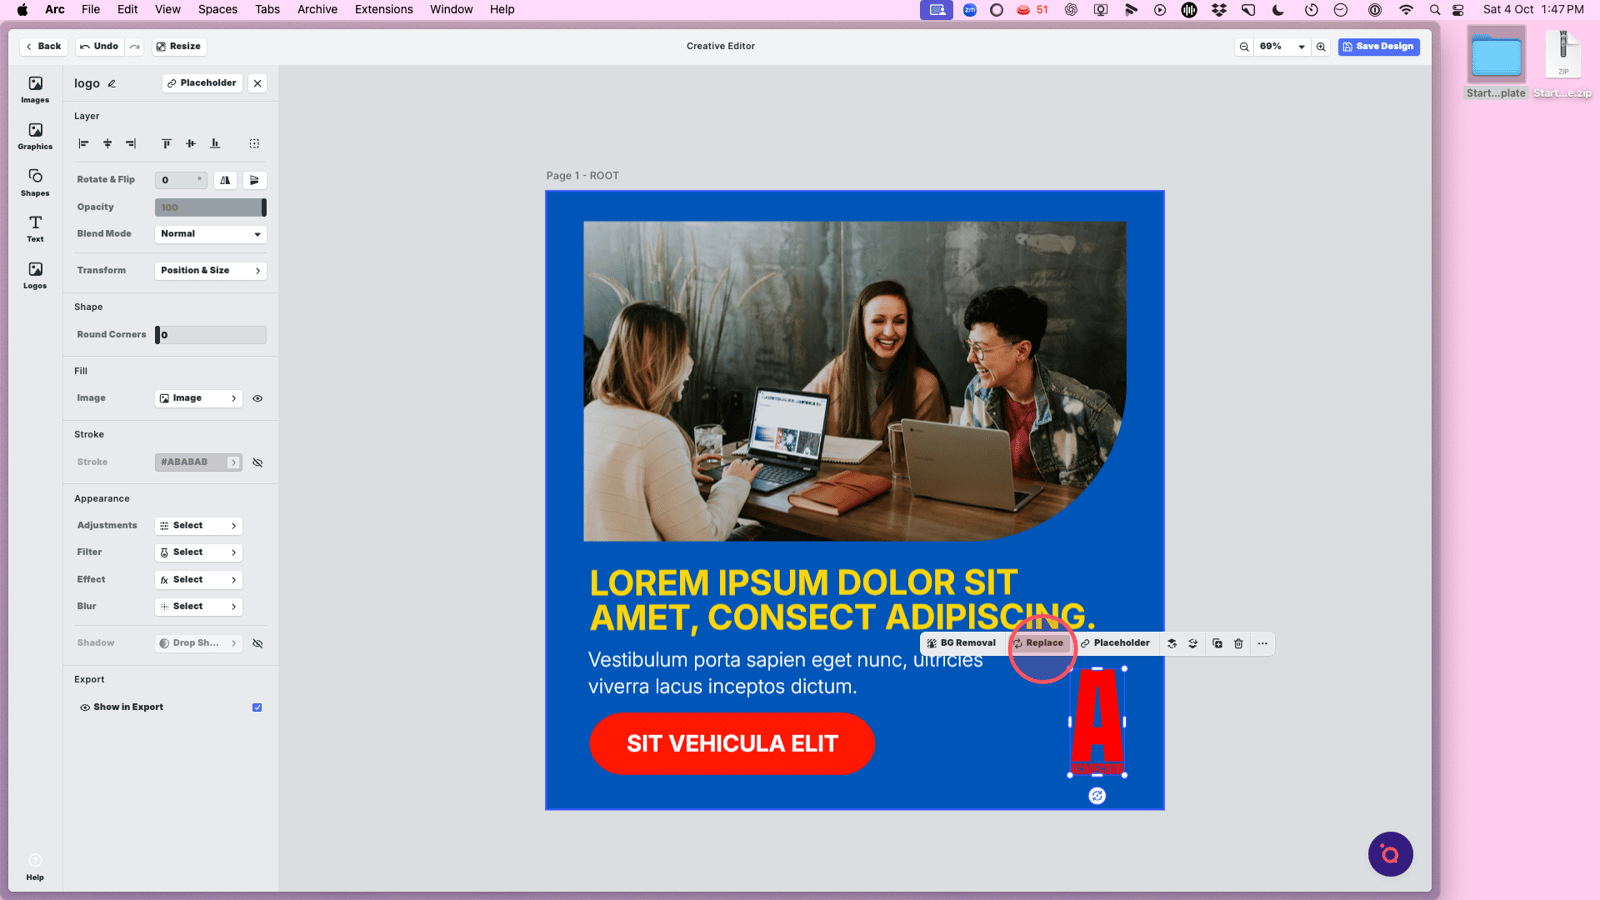Delete the selected logo using trash icon

(1238, 644)
